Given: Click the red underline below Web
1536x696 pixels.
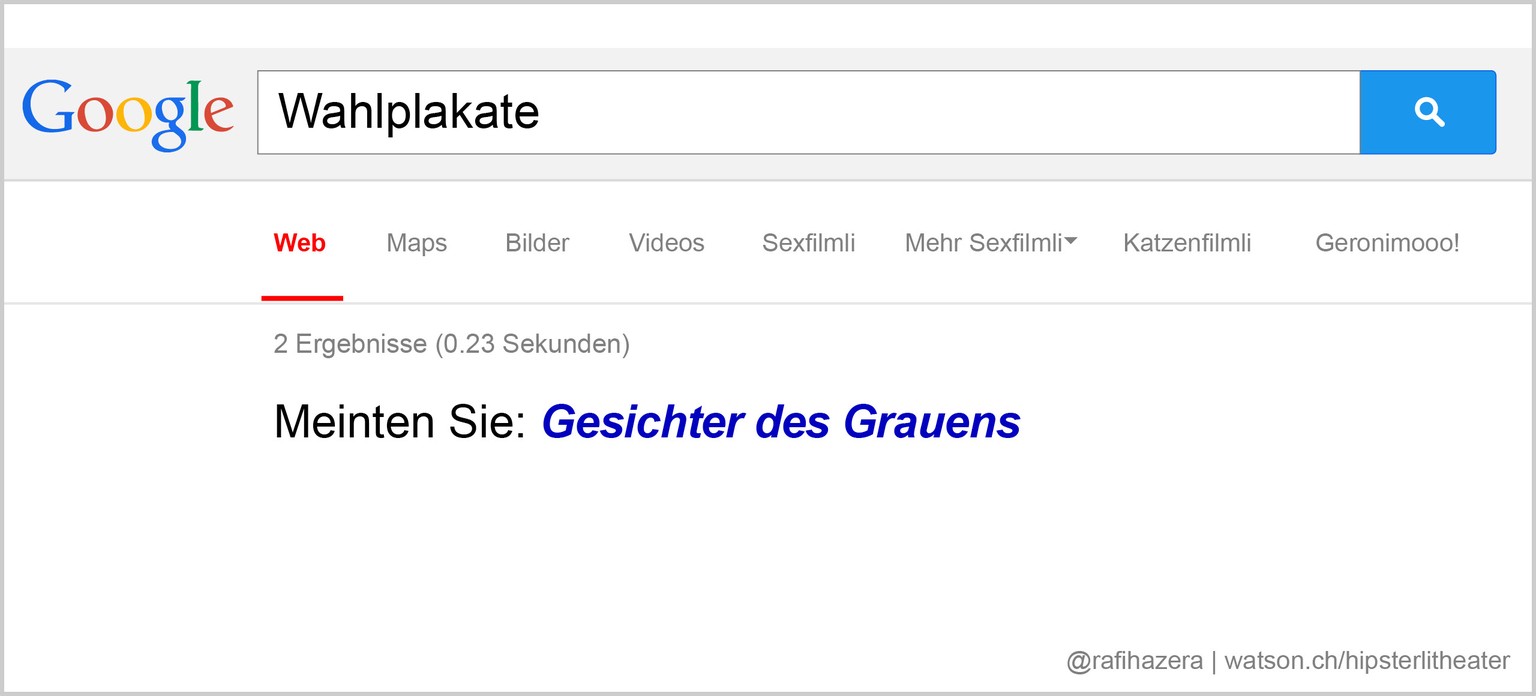Looking at the screenshot, I should click(x=302, y=298).
